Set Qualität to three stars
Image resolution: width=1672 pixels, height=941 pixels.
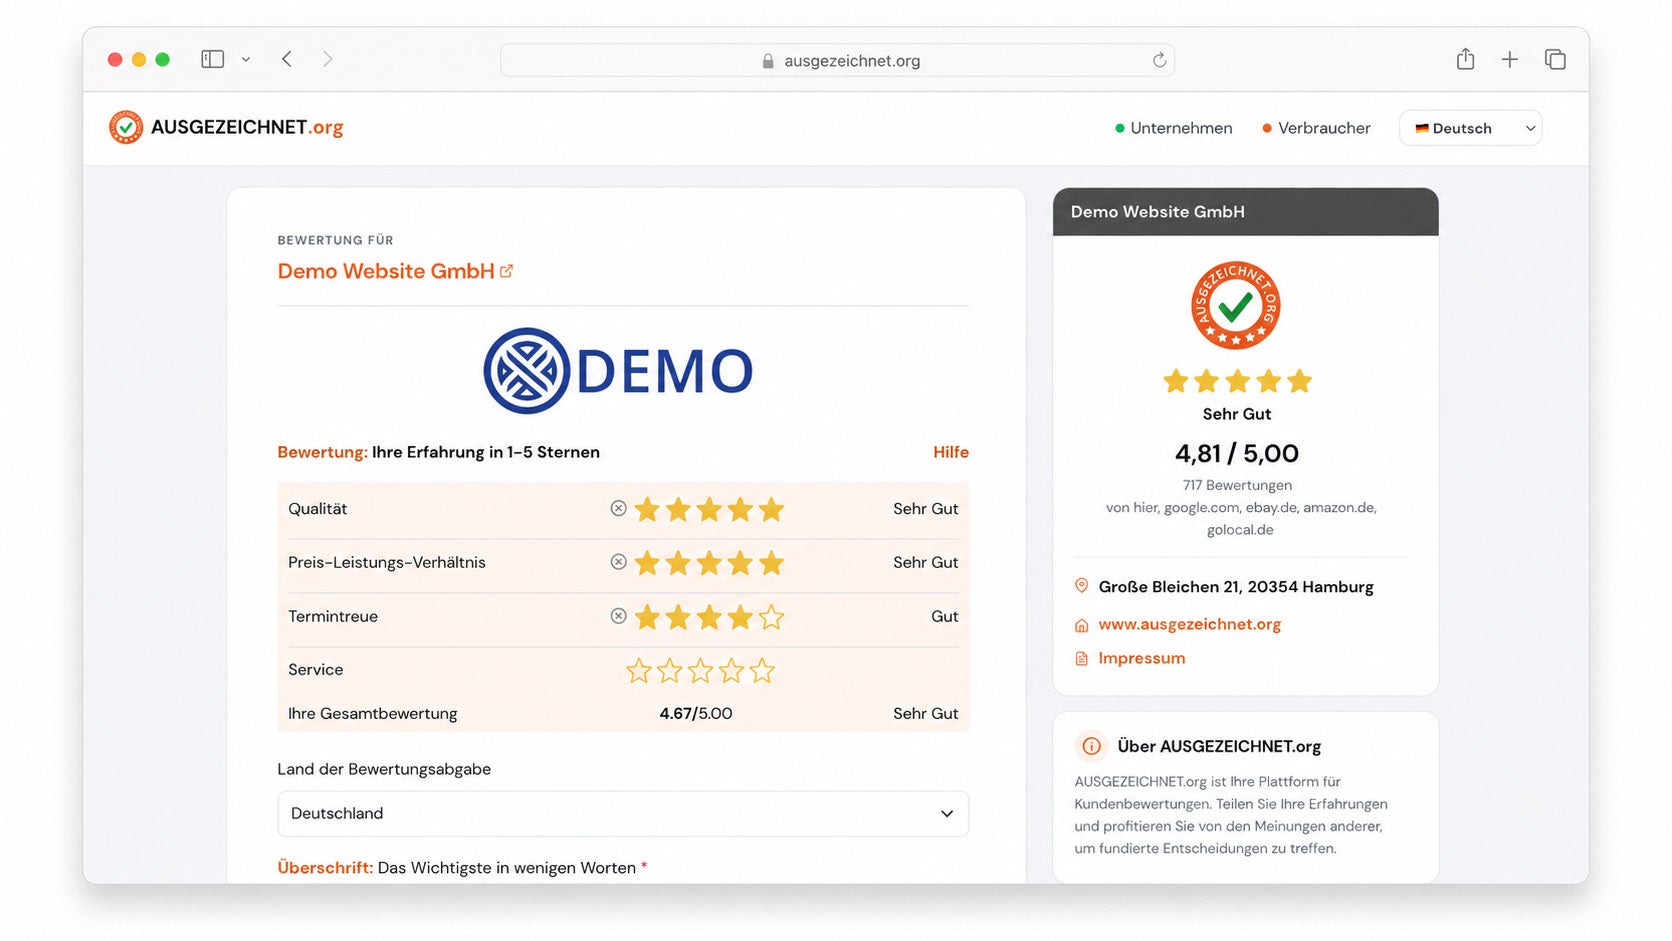click(x=709, y=509)
